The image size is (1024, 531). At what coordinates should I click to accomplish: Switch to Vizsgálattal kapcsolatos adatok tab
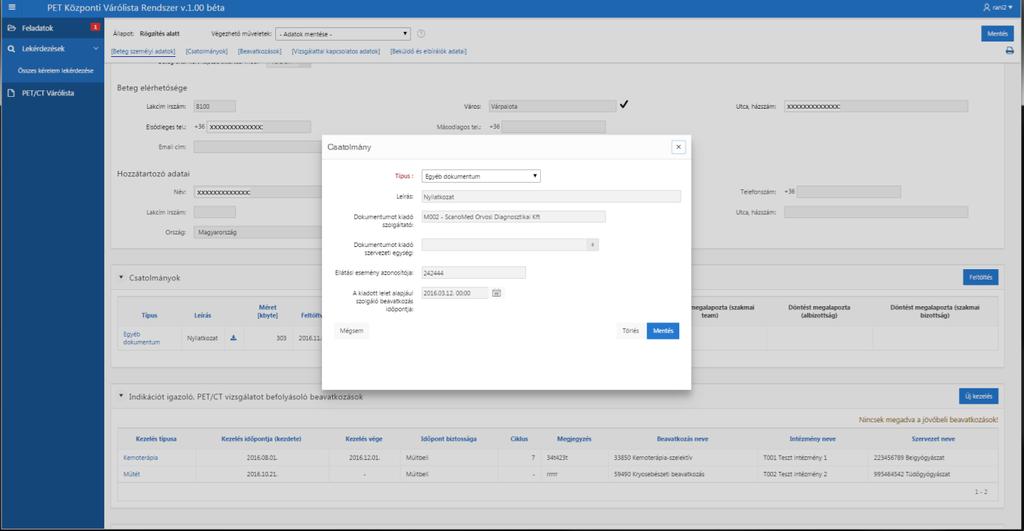[x=336, y=51]
